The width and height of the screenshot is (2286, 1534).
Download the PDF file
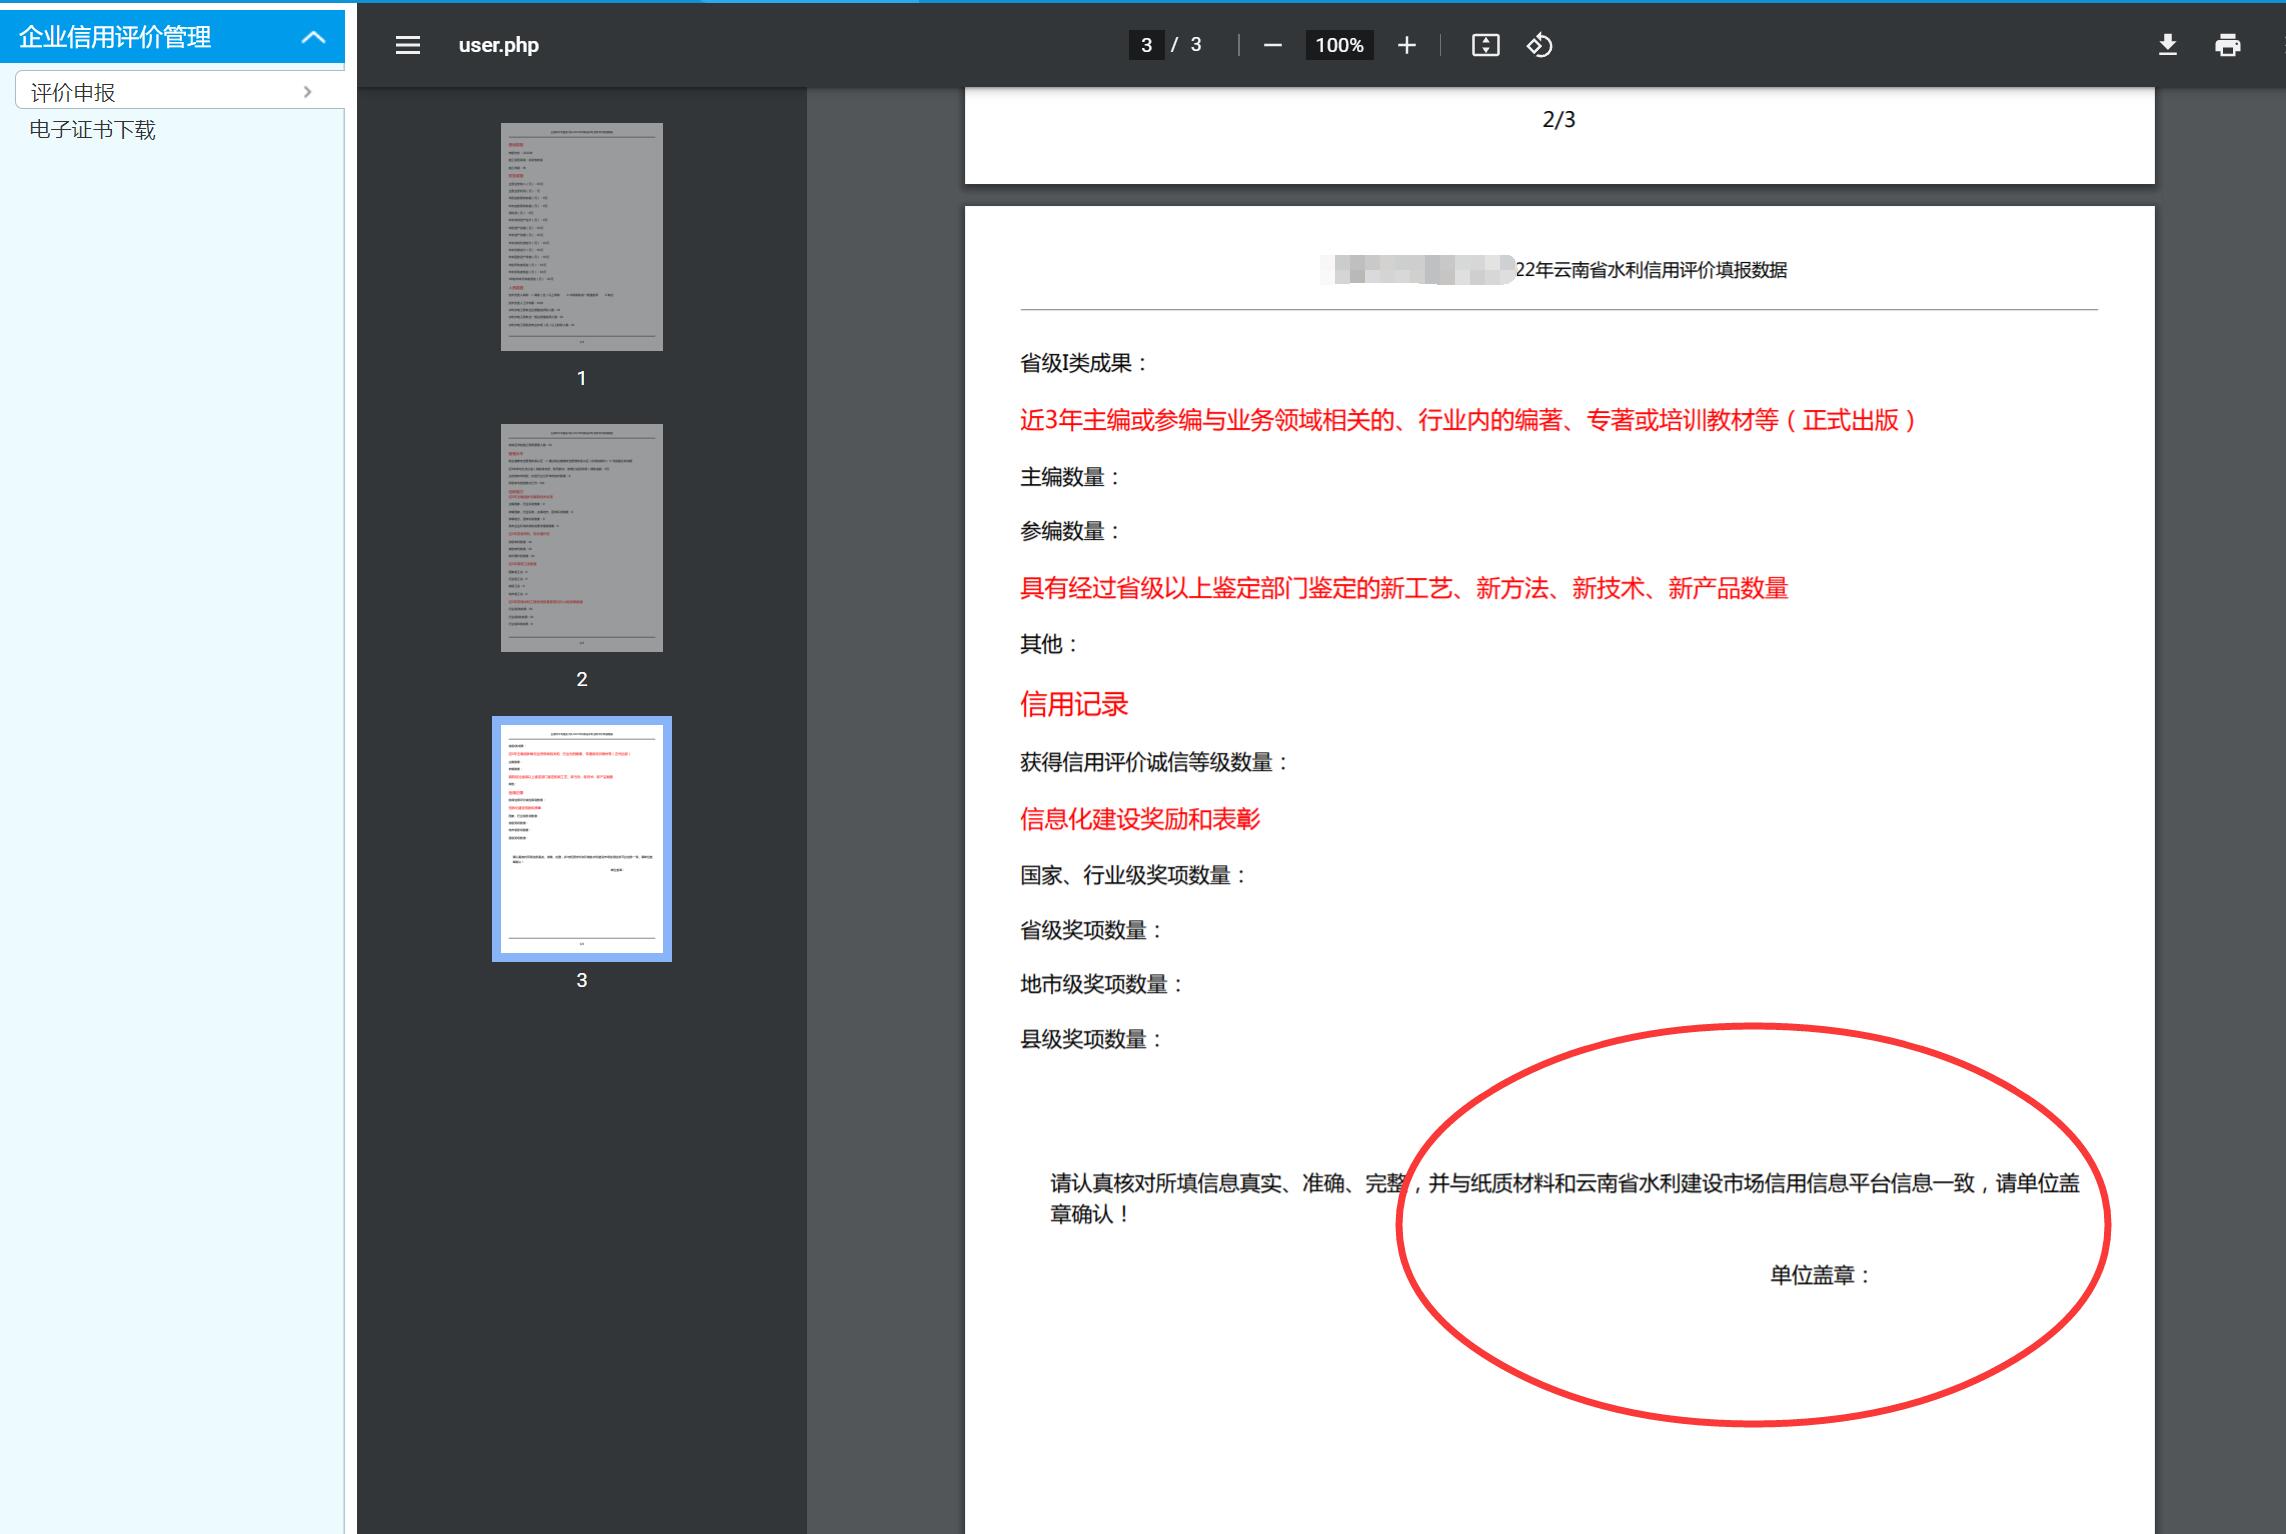click(x=2167, y=45)
